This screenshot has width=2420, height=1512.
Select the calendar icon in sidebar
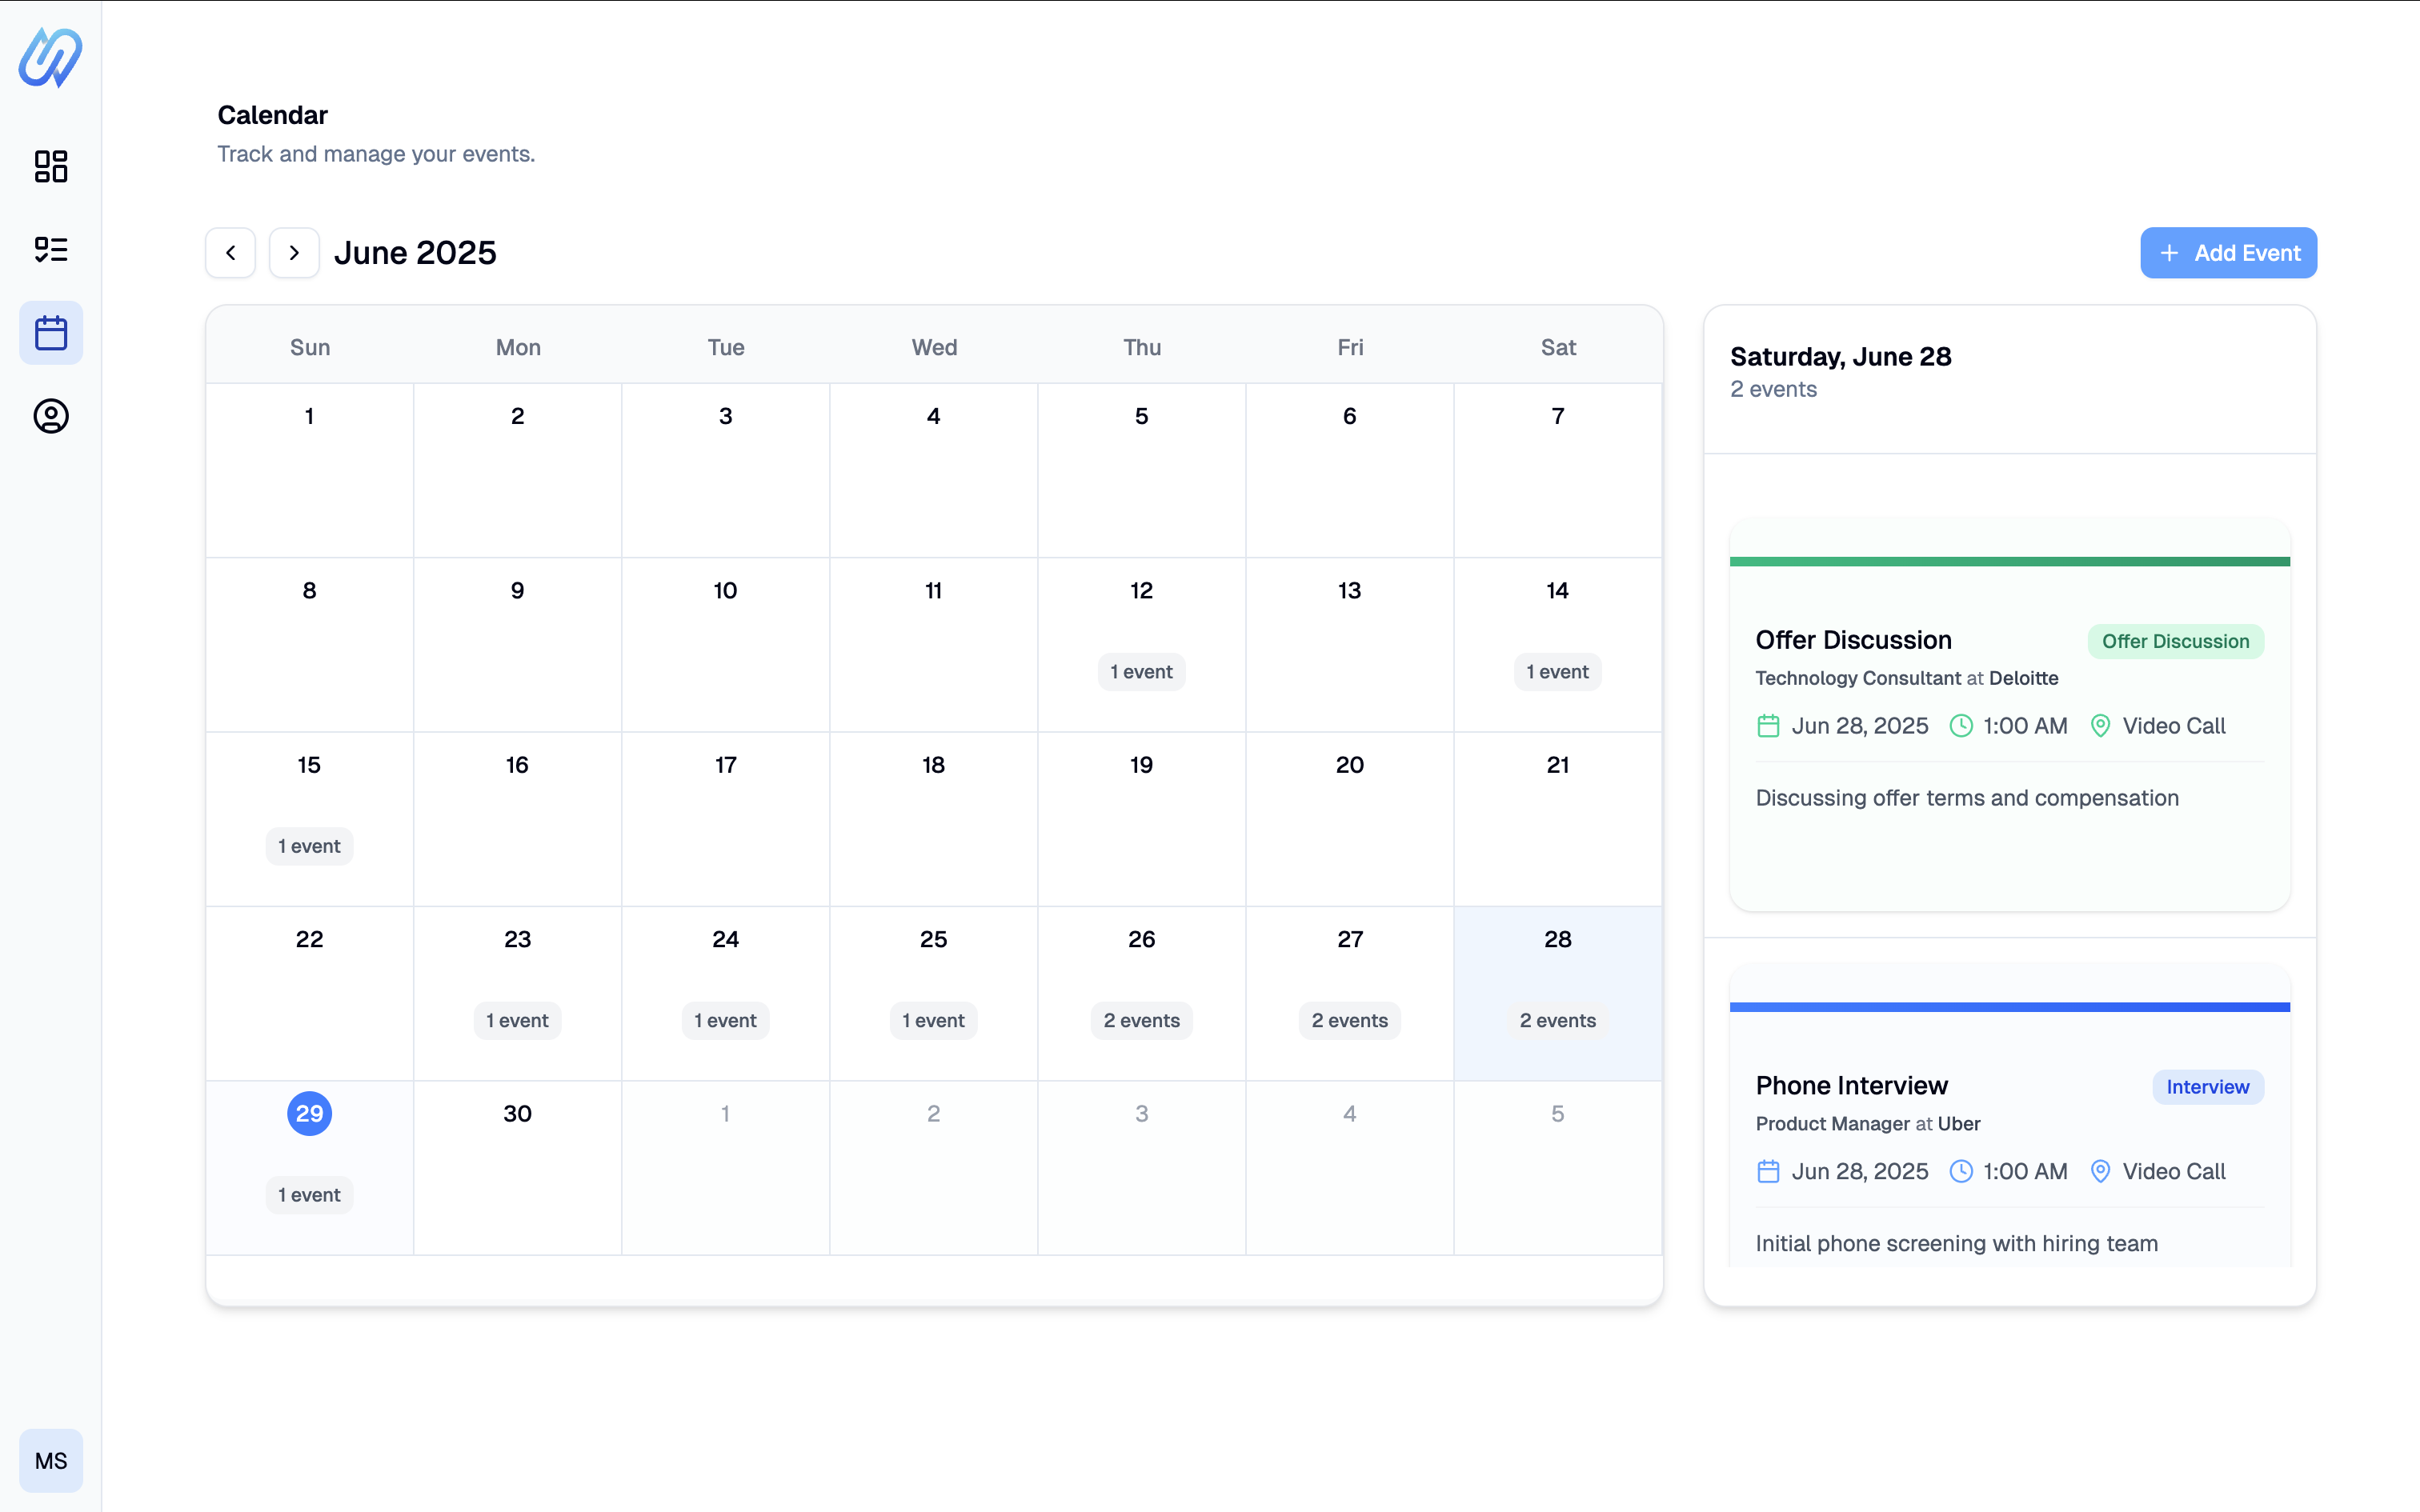[x=51, y=333]
